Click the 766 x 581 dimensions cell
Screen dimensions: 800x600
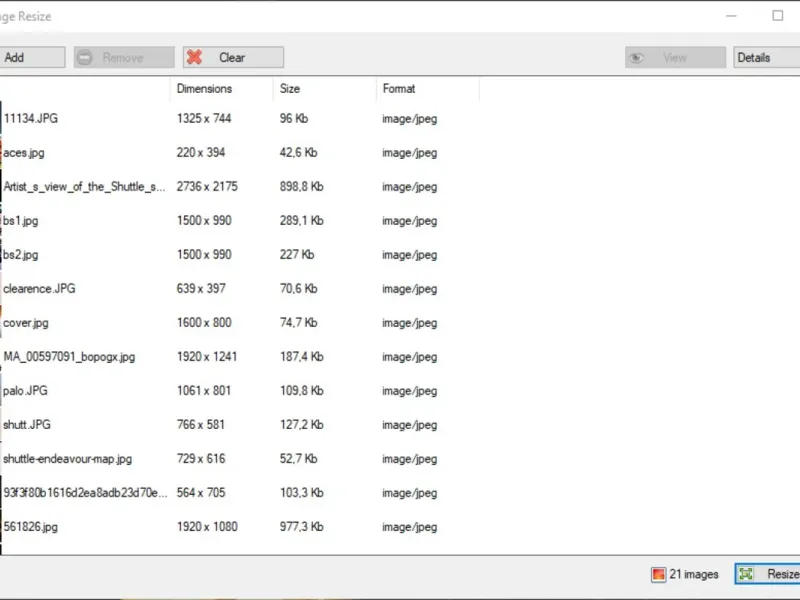[x=201, y=424]
